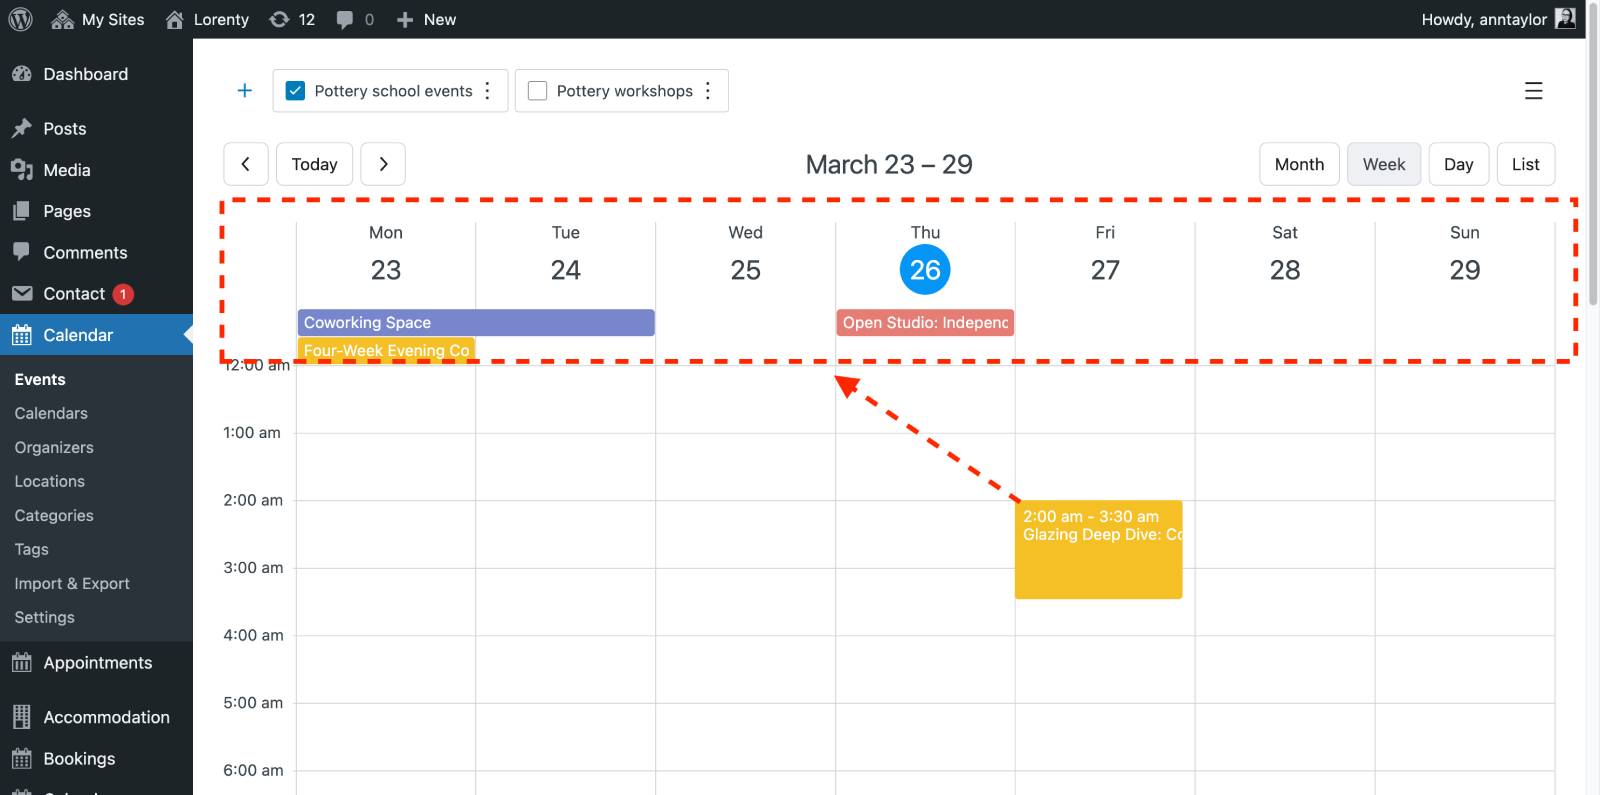
Task: Switch to Week view
Action: click(1384, 164)
